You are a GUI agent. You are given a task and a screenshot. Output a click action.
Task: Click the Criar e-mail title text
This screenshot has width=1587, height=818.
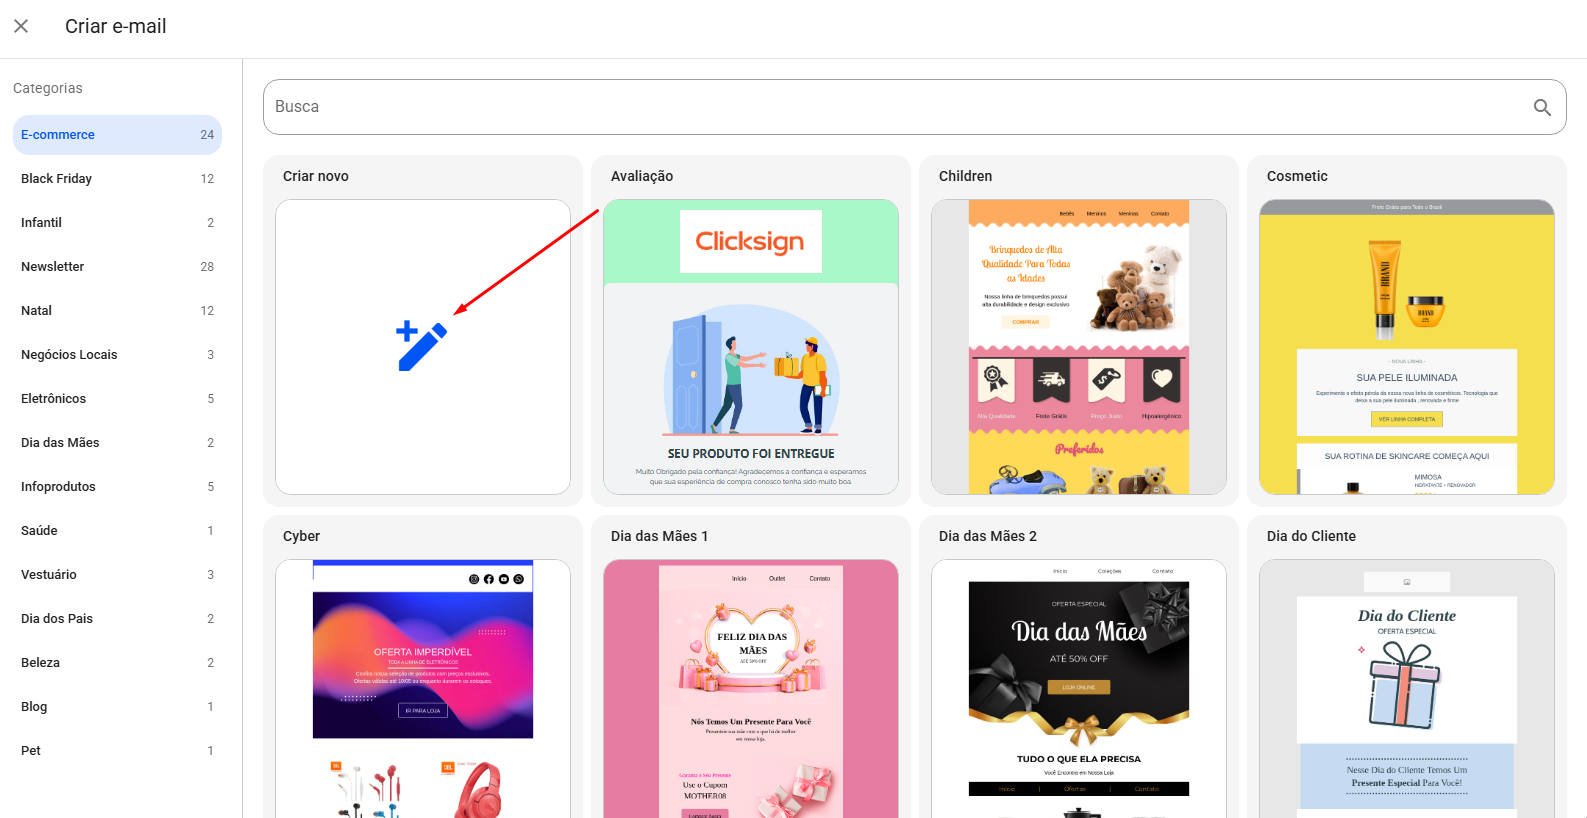click(116, 26)
